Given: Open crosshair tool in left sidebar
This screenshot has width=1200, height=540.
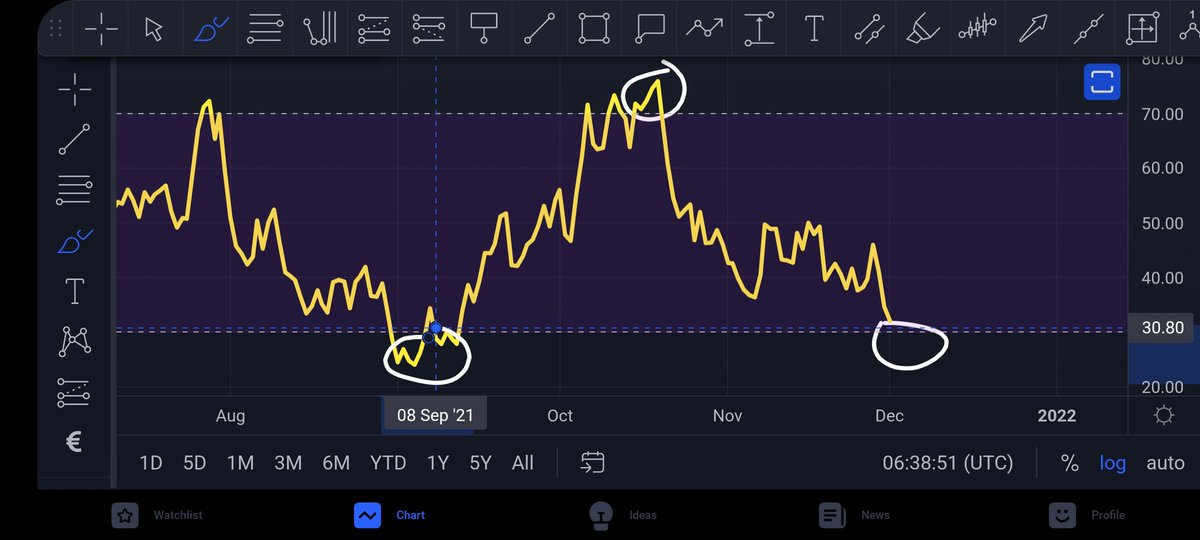Looking at the screenshot, I should click(x=75, y=91).
